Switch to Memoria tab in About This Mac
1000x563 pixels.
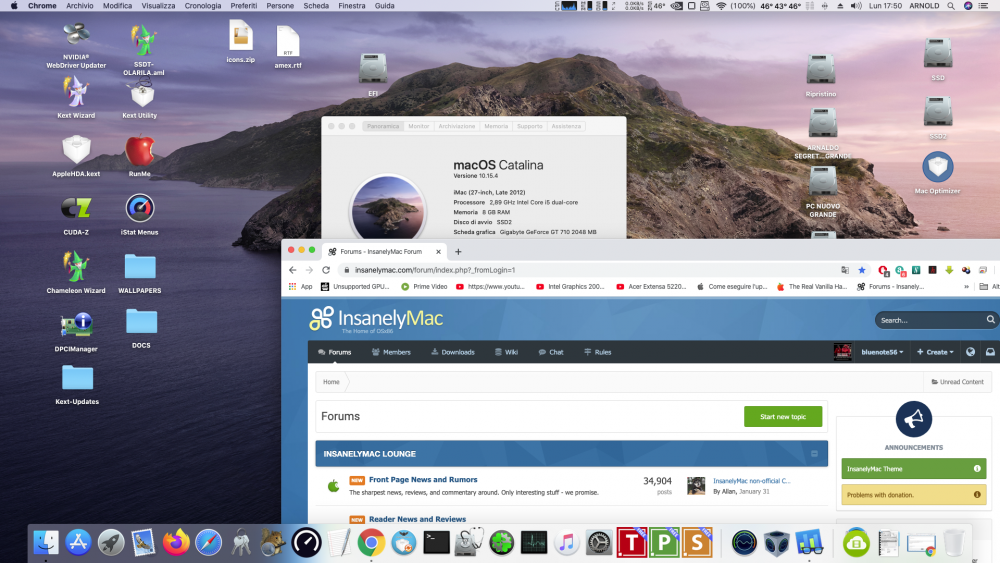[496, 126]
